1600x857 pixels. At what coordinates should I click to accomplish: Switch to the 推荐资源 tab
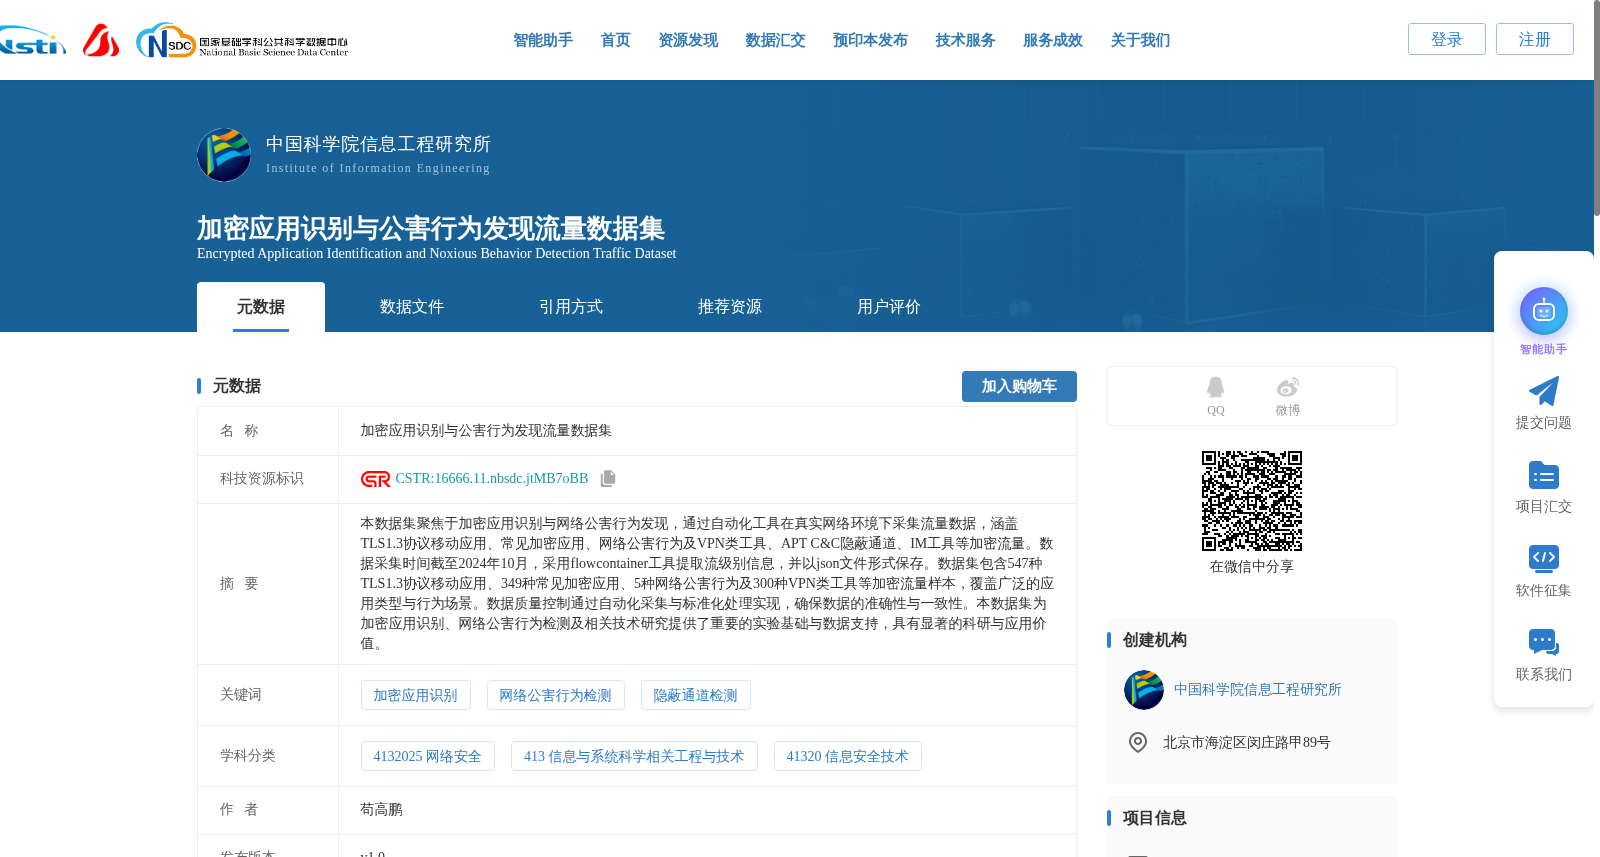tap(730, 307)
